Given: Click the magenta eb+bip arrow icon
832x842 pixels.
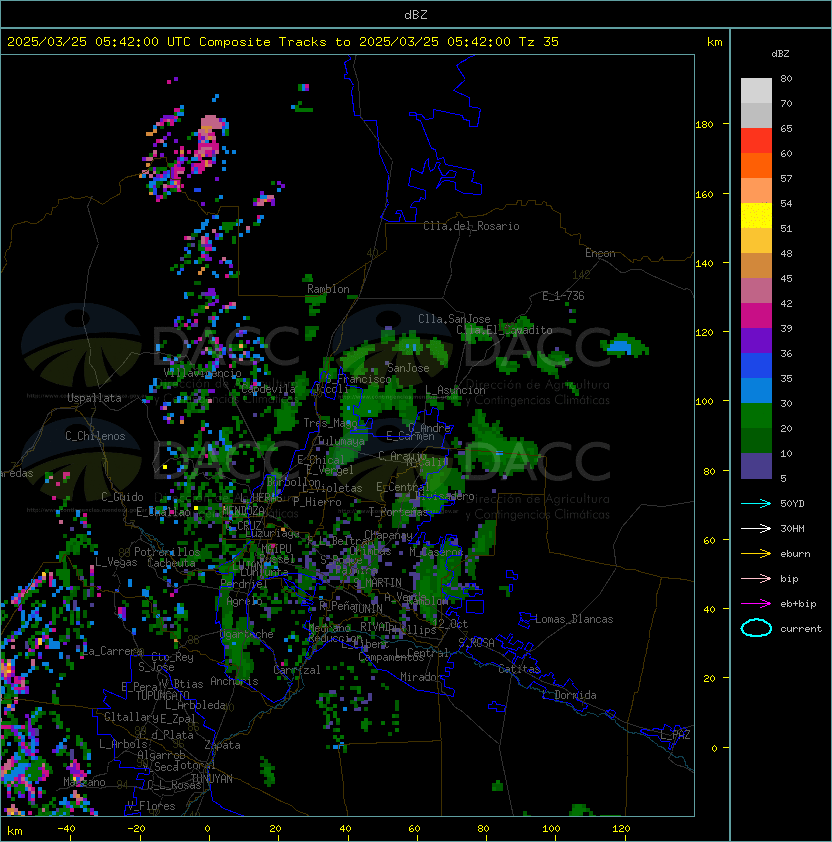Looking at the screenshot, I should pyautogui.click(x=756, y=604).
